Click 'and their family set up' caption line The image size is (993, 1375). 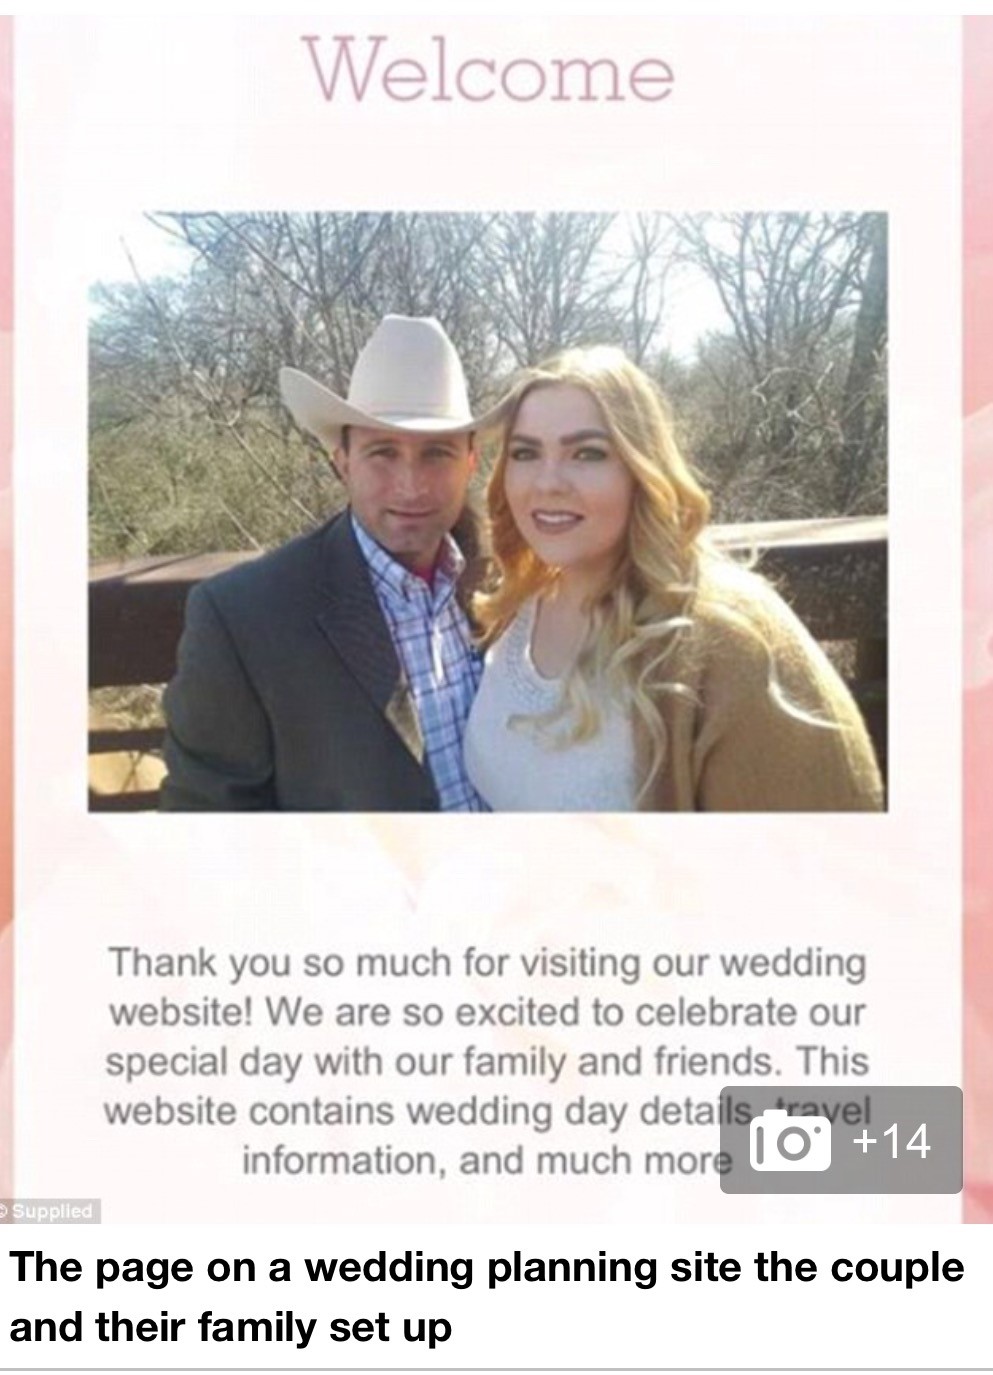pyautogui.click(x=231, y=1329)
